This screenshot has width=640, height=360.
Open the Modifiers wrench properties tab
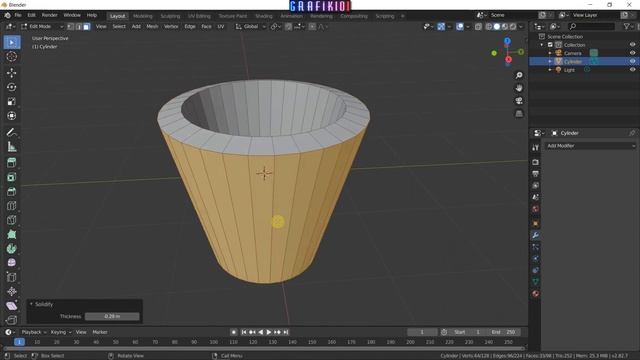(x=536, y=235)
